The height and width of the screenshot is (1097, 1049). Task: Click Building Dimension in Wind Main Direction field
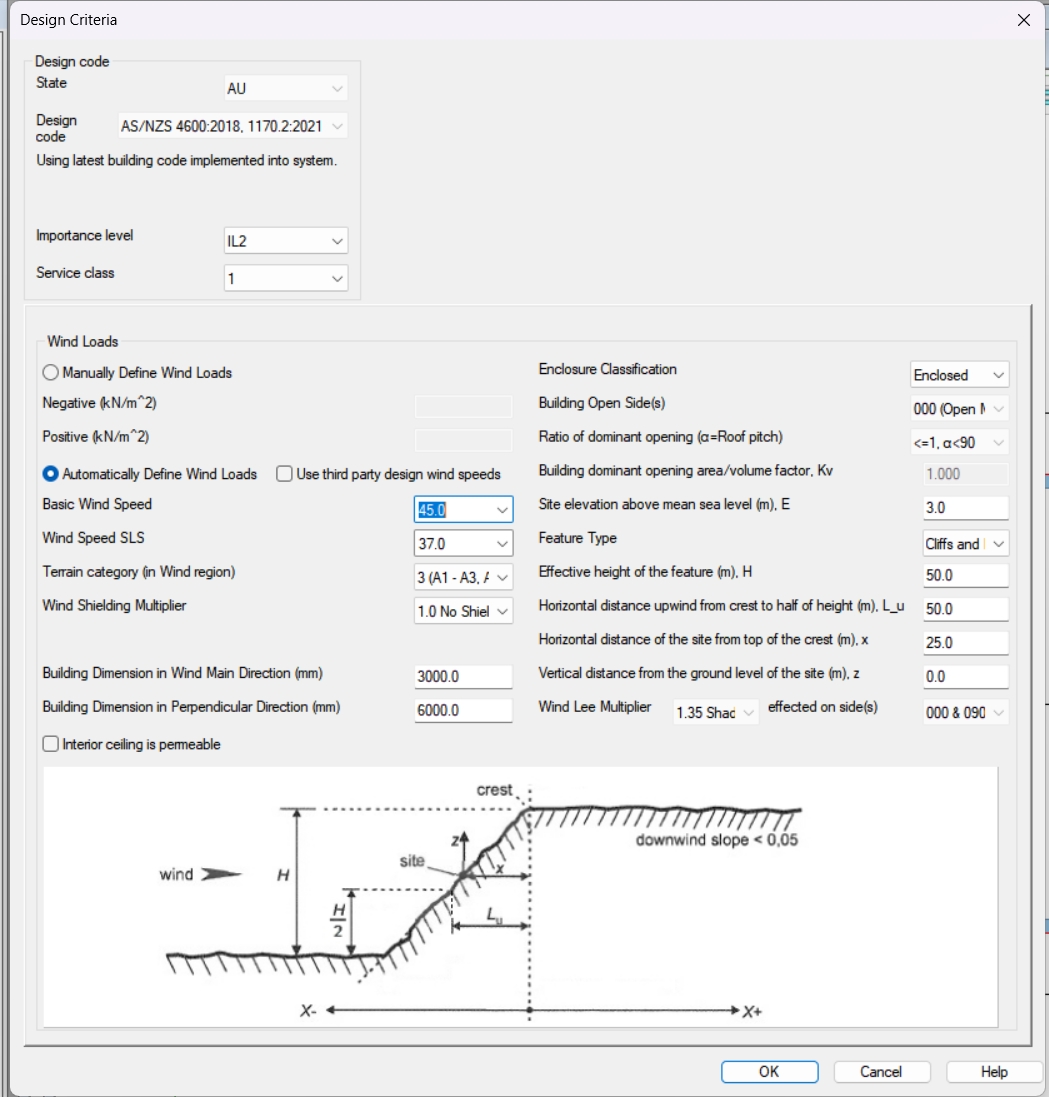[x=463, y=677]
